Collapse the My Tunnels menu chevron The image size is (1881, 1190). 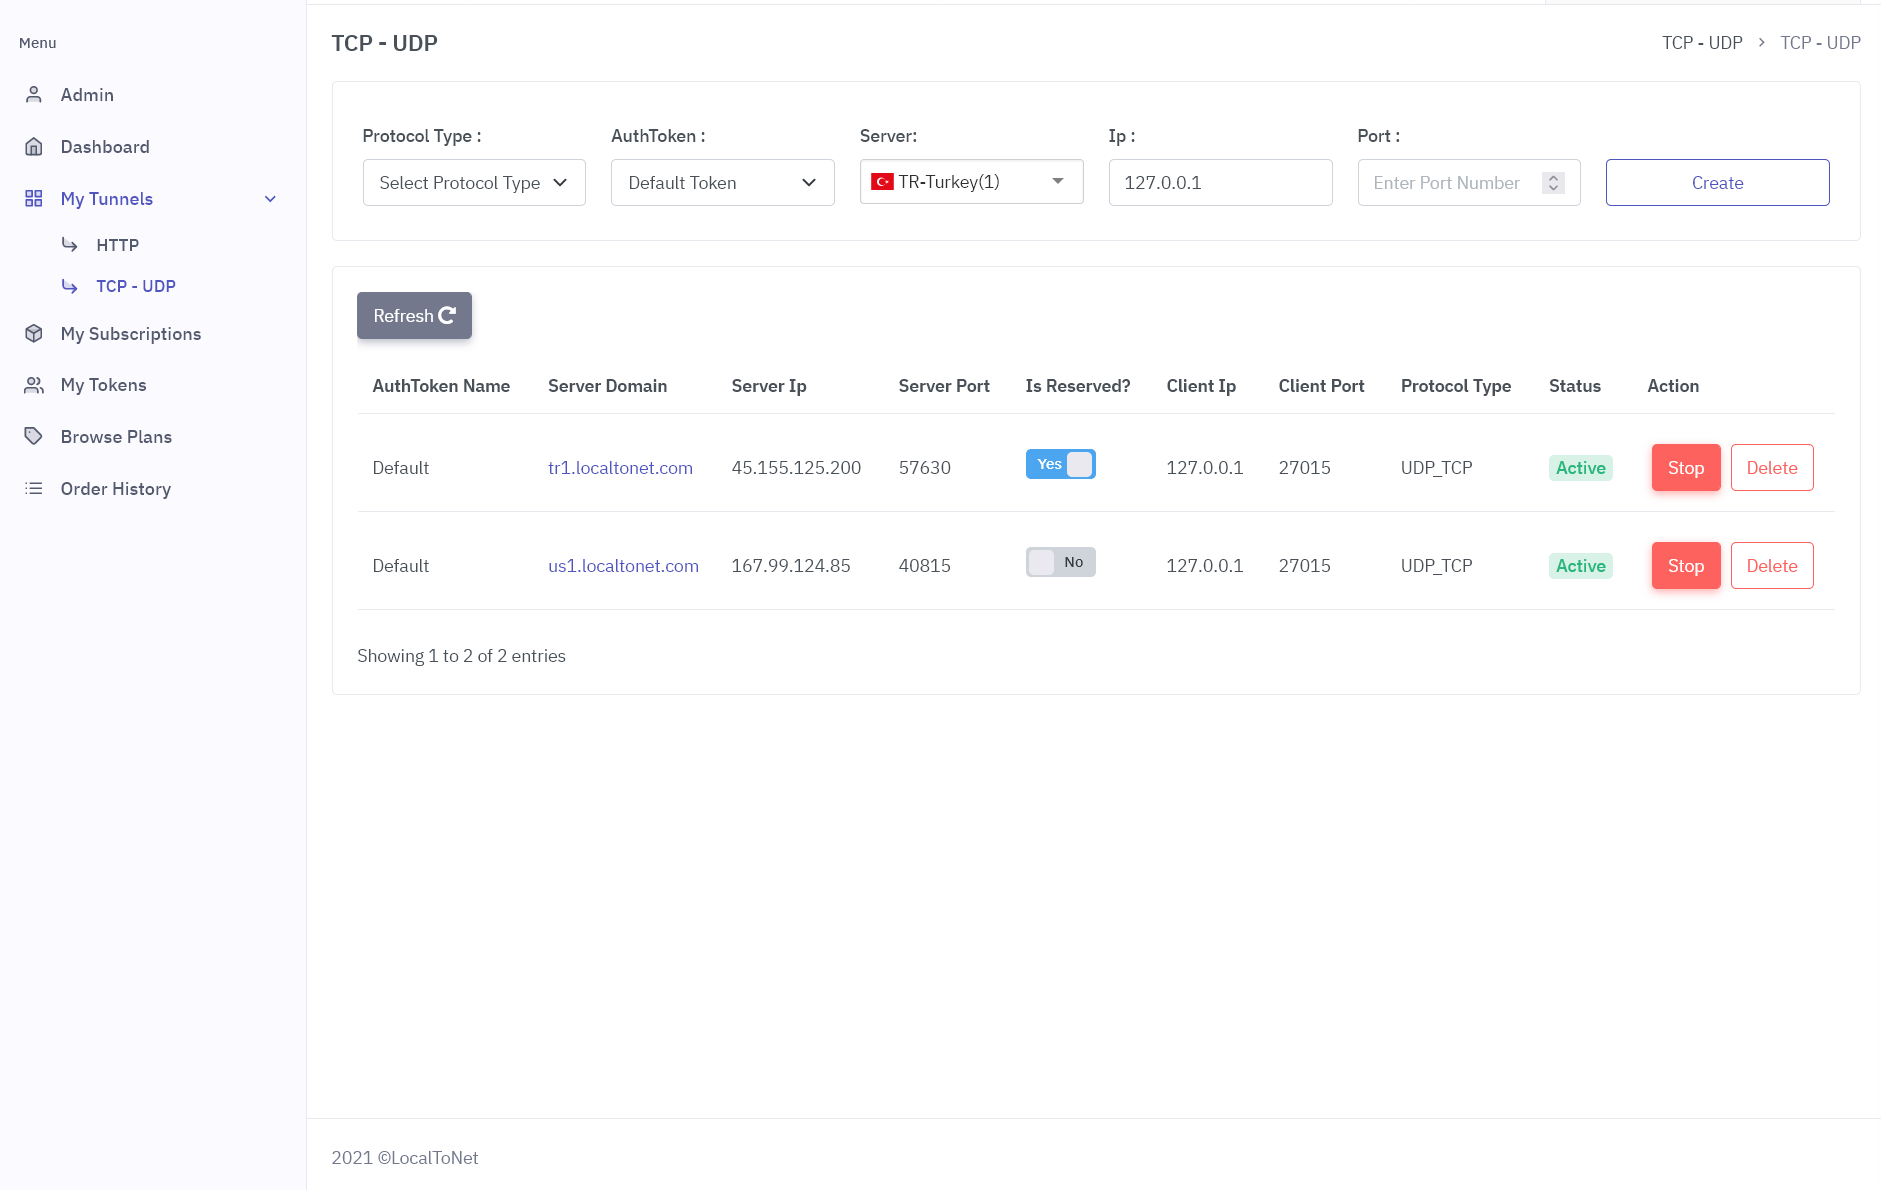270,199
